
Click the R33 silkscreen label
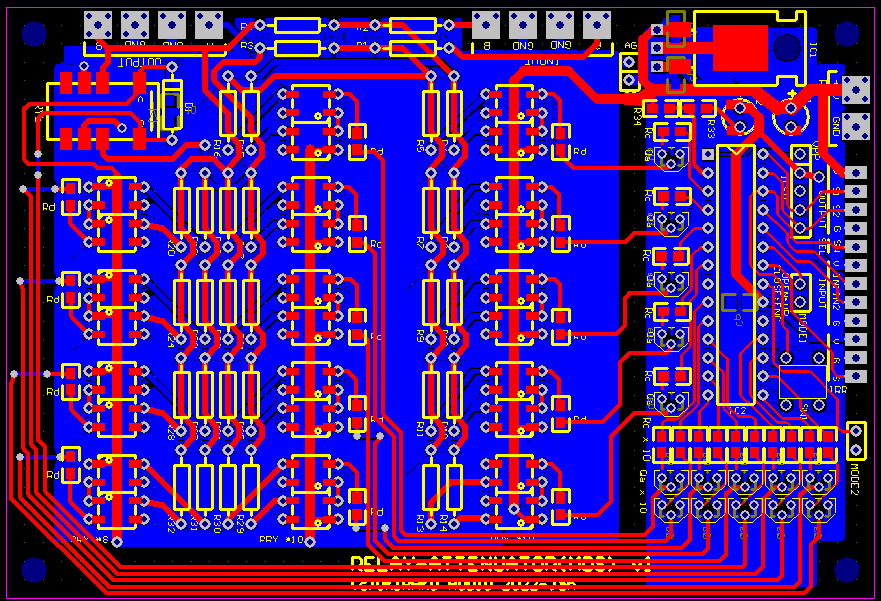(711, 128)
